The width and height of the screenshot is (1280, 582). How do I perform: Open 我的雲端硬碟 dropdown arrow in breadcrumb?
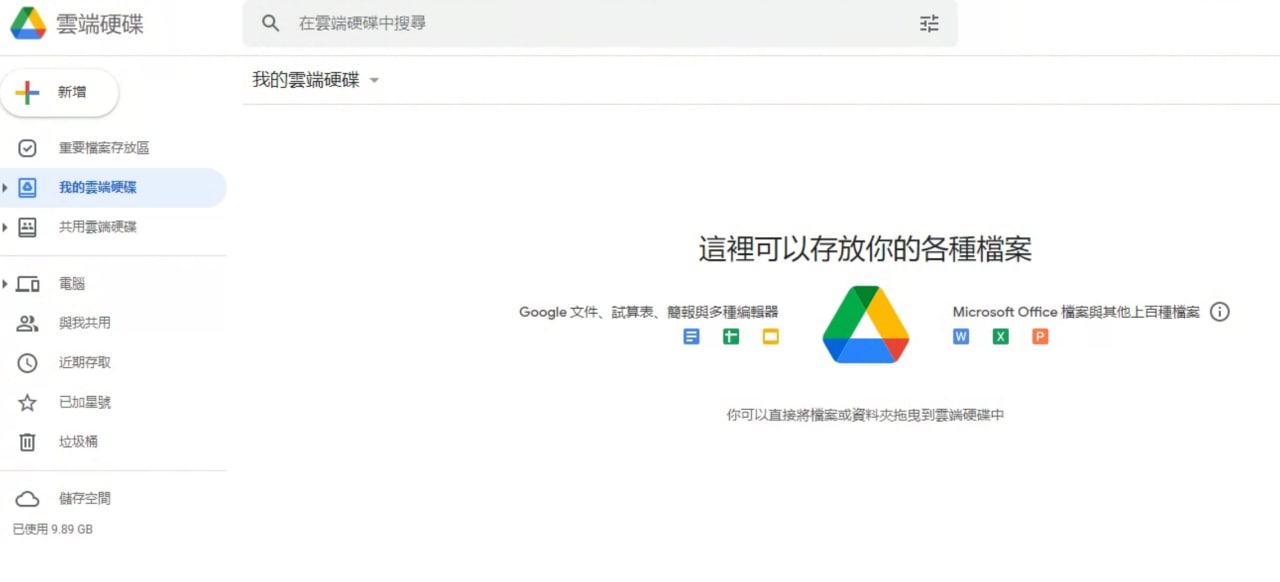(x=374, y=80)
